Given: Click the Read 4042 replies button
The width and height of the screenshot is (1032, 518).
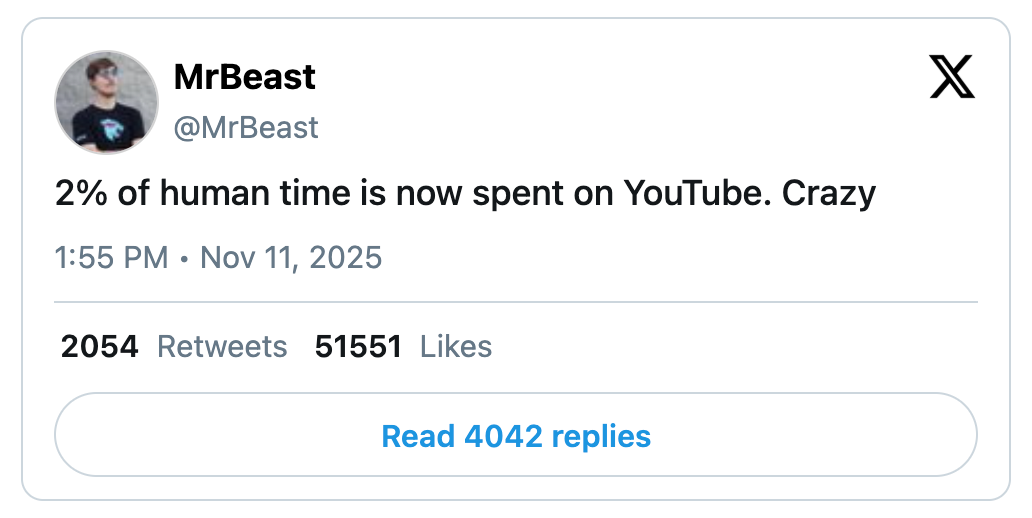Looking at the screenshot, I should click(515, 436).
